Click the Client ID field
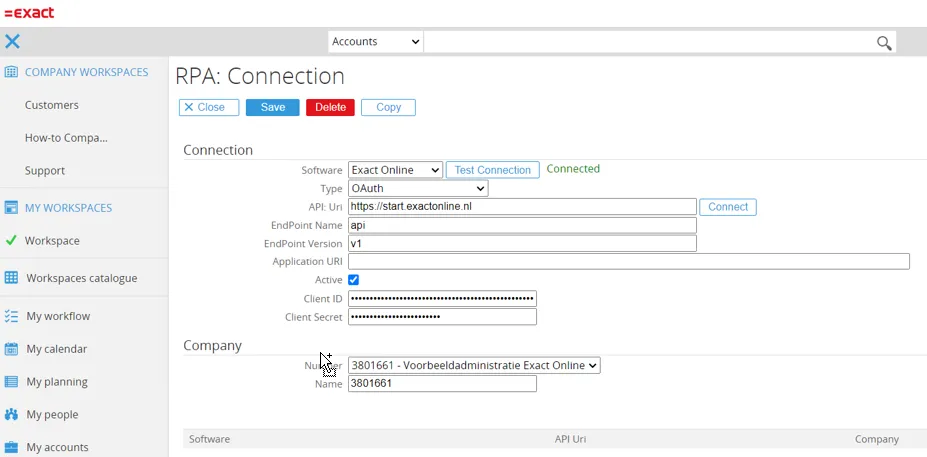This screenshot has width=927, height=457. (442, 299)
